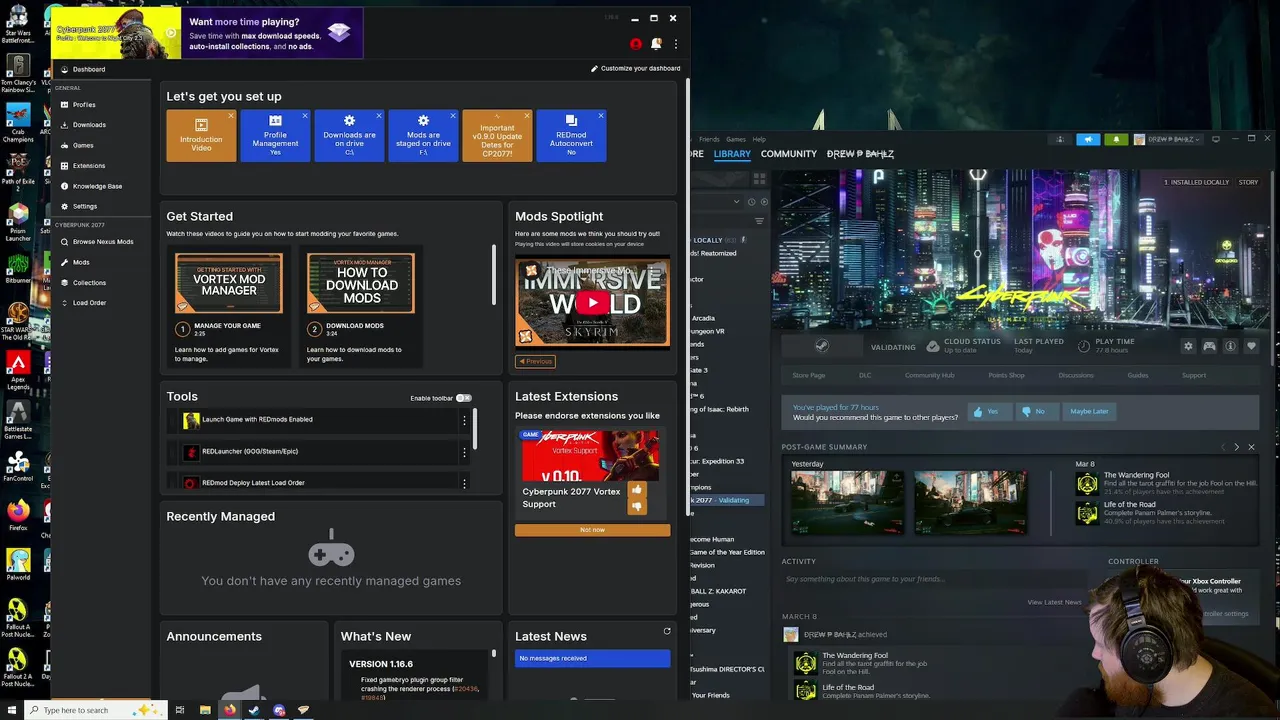Dismiss Mods are staged on drive card
This screenshot has height=720, width=1280.
click(x=453, y=116)
